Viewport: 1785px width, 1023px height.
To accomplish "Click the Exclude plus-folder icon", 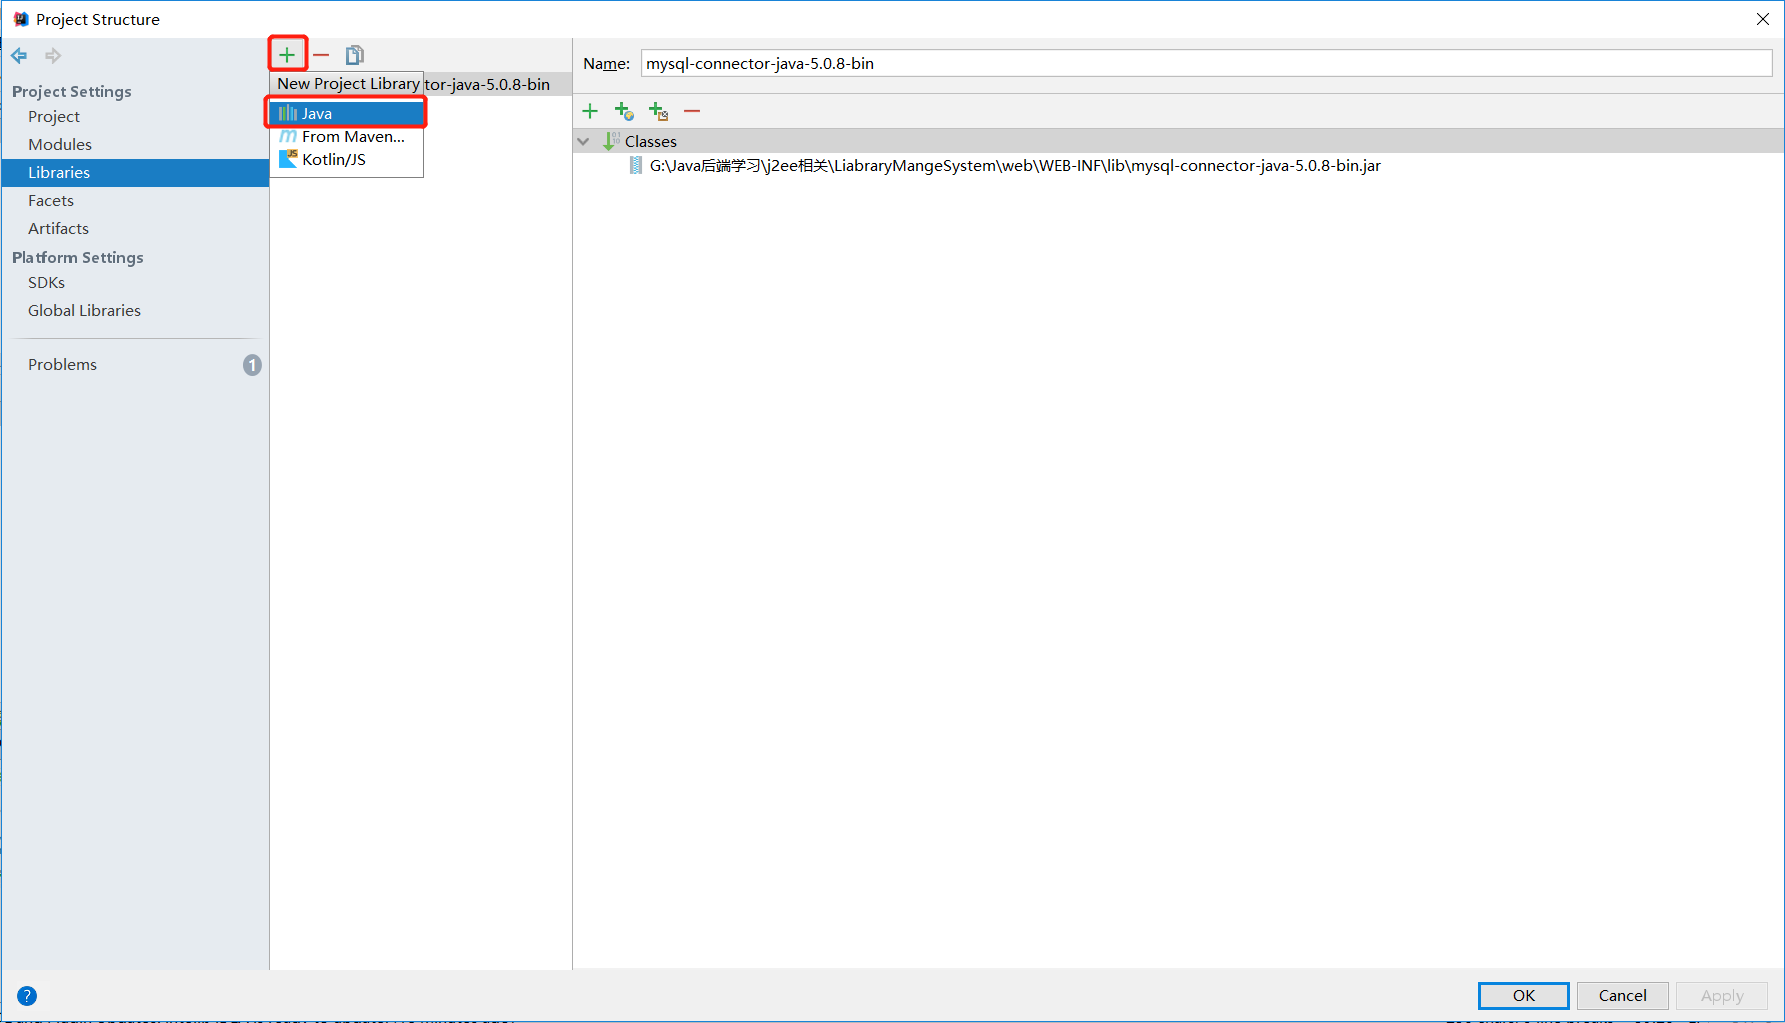I will click(658, 111).
